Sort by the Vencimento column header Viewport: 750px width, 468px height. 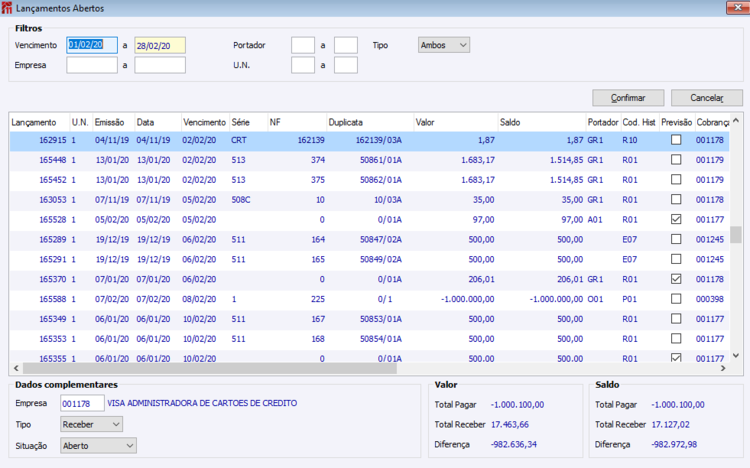click(x=204, y=122)
